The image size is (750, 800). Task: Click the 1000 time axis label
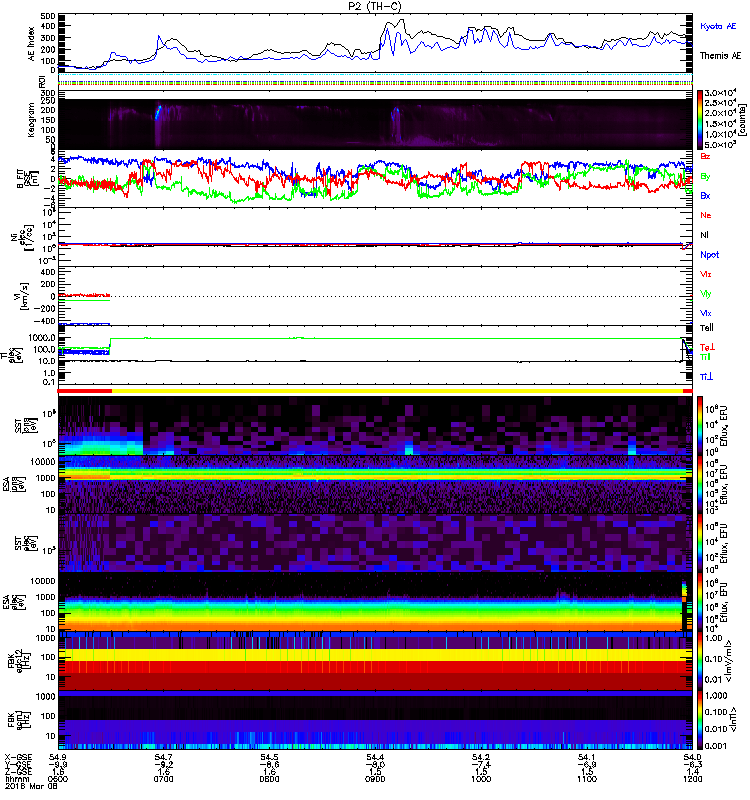[x=481, y=779]
